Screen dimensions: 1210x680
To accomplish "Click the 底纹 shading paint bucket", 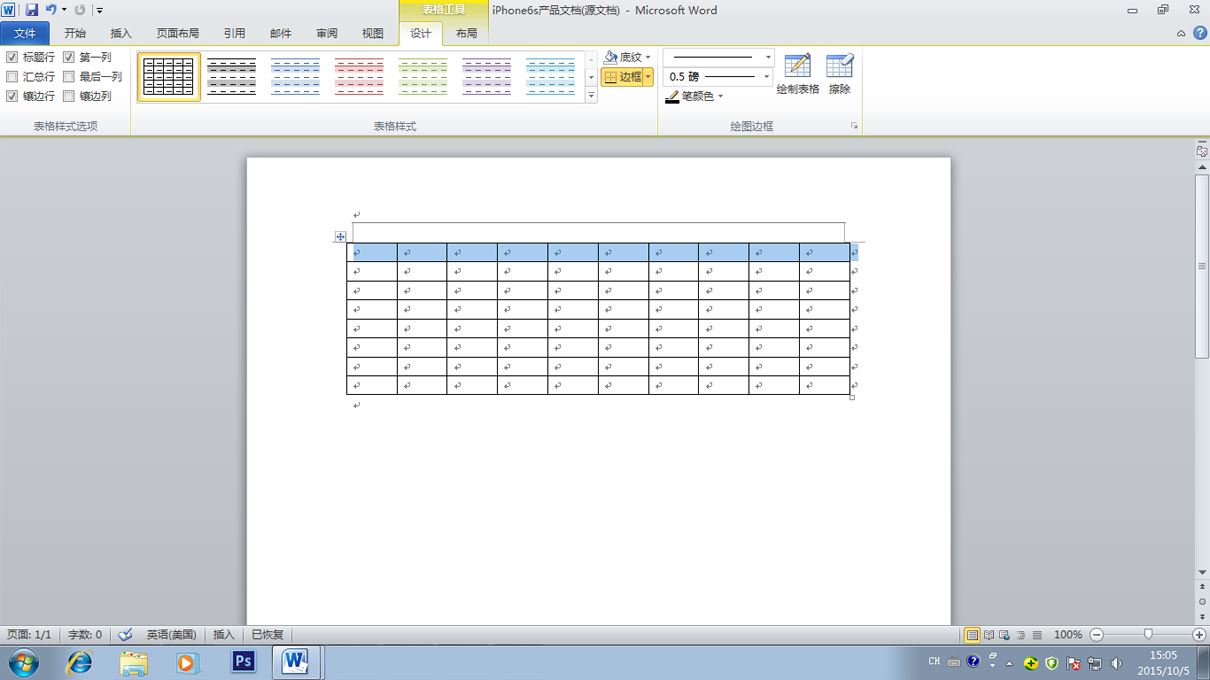I will [611, 57].
